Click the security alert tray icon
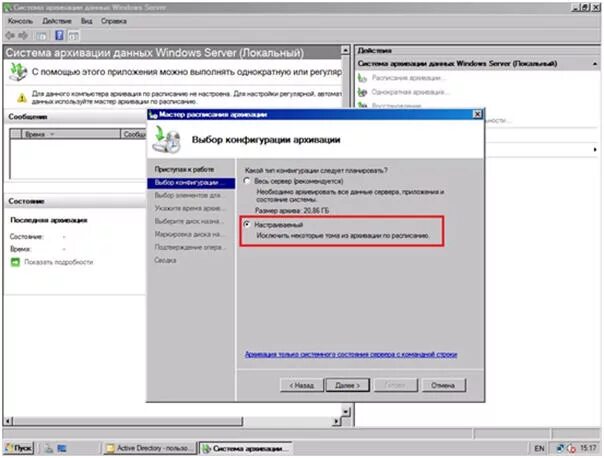The width and height of the screenshot is (604, 458). [571, 448]
